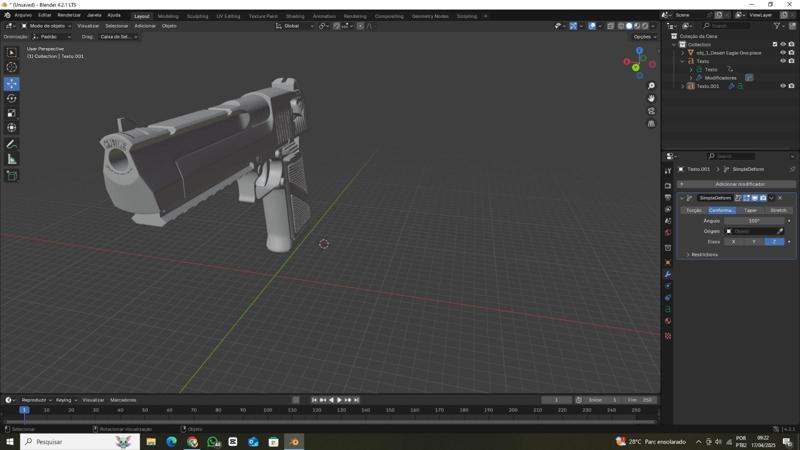Image resolution: width=800 pixels, height=450 pixels.
Task: Open the World properties tab
Action: tap(668, 233)
